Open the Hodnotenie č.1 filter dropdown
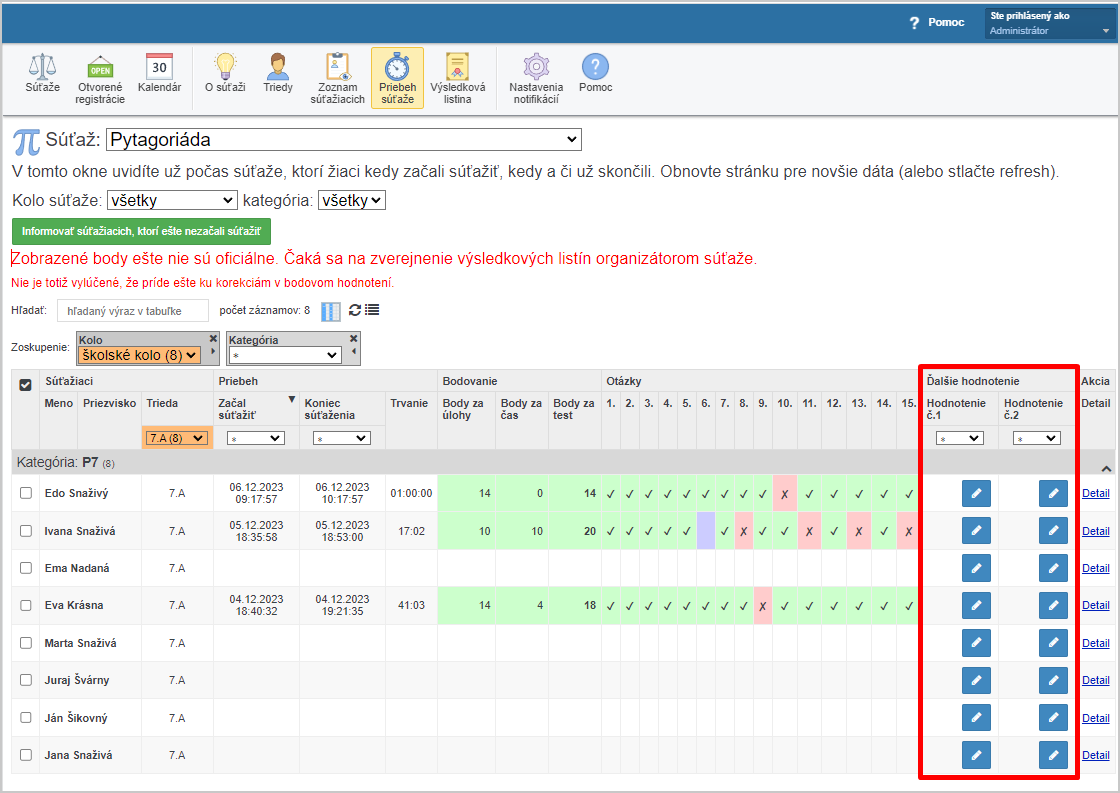 [x=960, y=439]
